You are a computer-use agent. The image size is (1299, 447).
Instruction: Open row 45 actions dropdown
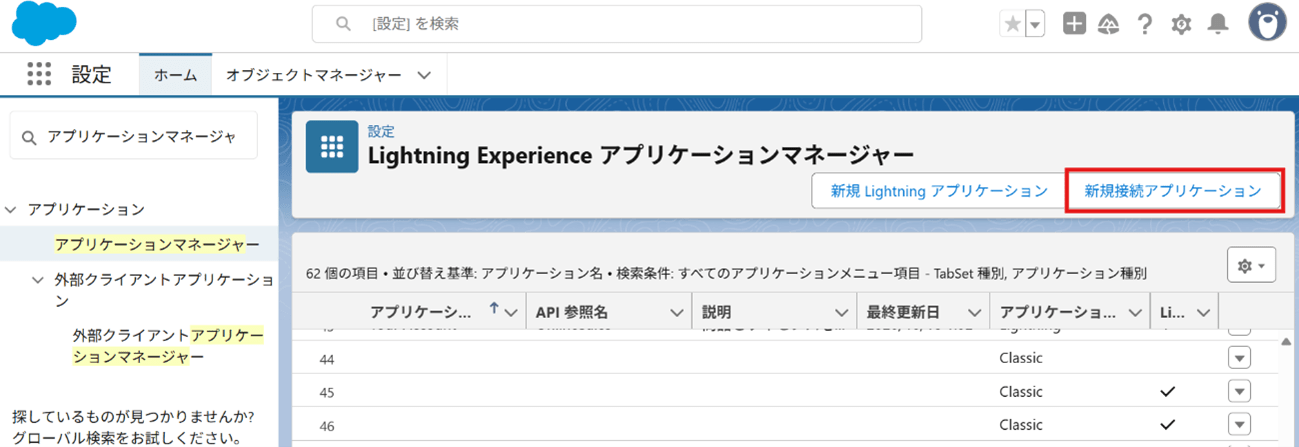click(x=1240, y=391)
